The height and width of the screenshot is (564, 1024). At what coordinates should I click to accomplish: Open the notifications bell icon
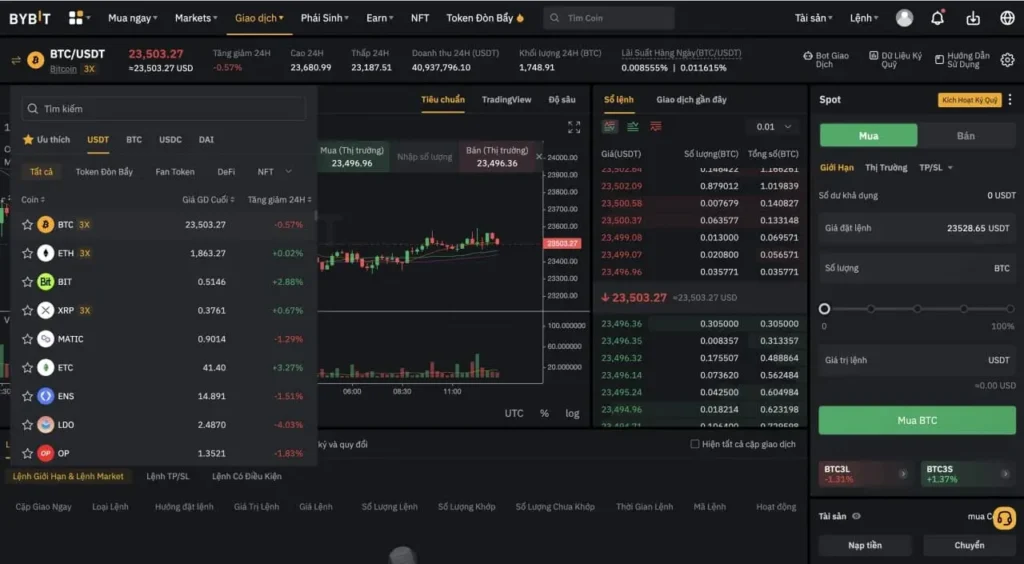coord(938,18)
